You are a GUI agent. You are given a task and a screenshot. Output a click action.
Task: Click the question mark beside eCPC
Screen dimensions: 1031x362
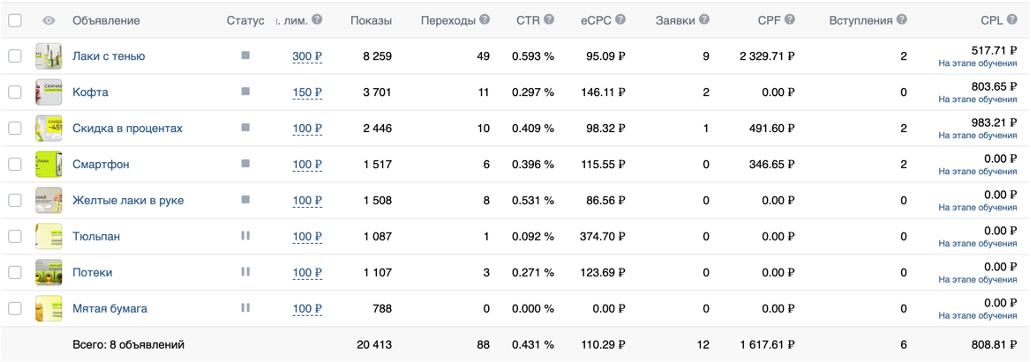point(620,20)
